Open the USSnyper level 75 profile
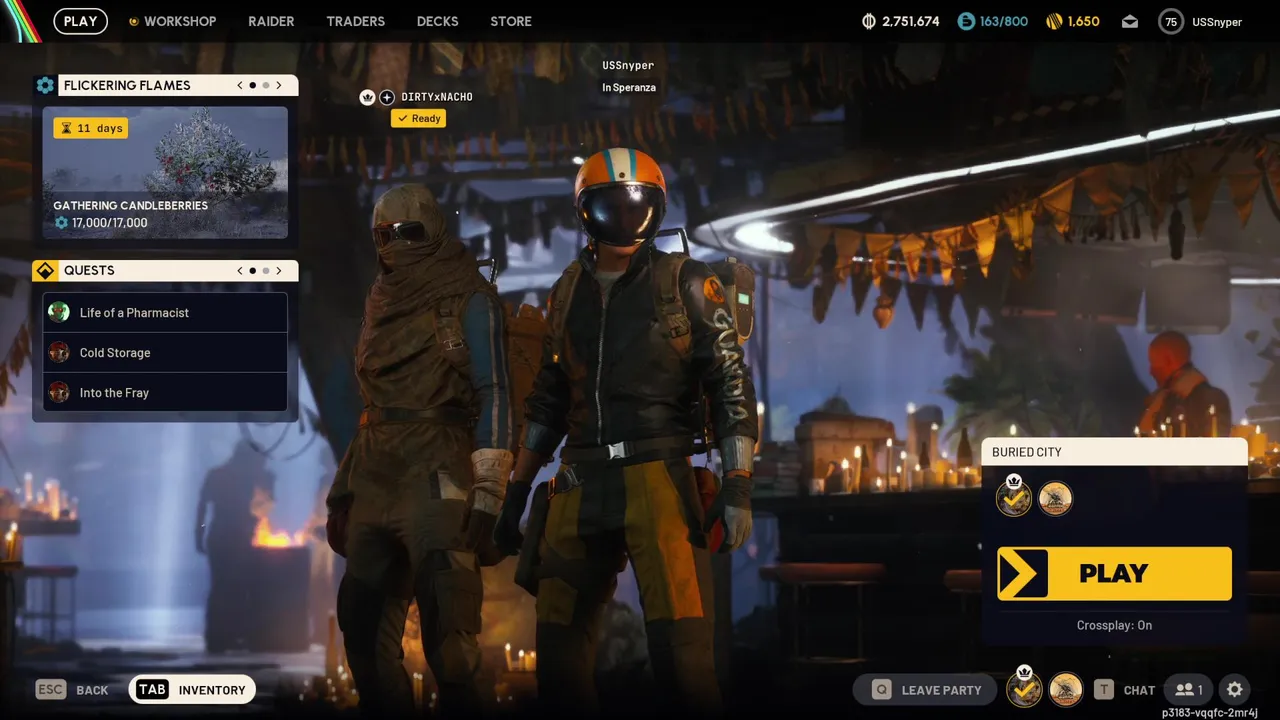The width and height of the screenshot is (1280, 720). pos(1200,21)
